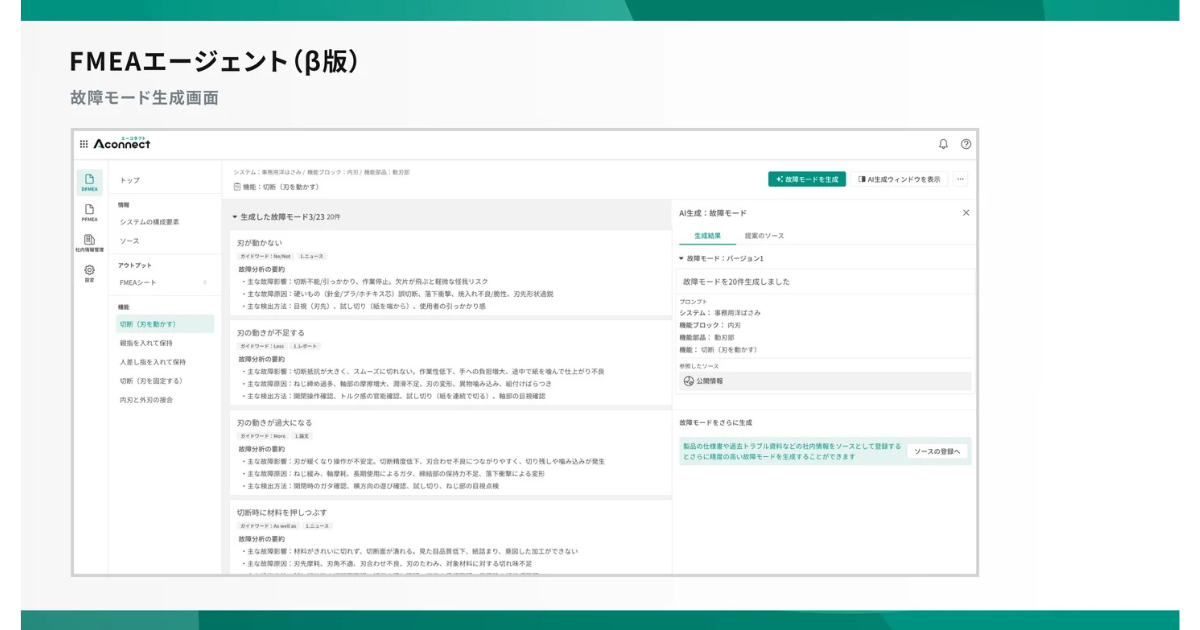Expand the FMEAシート item arrow
Viewport: 1200px width, 630px height.
(205, 283)
